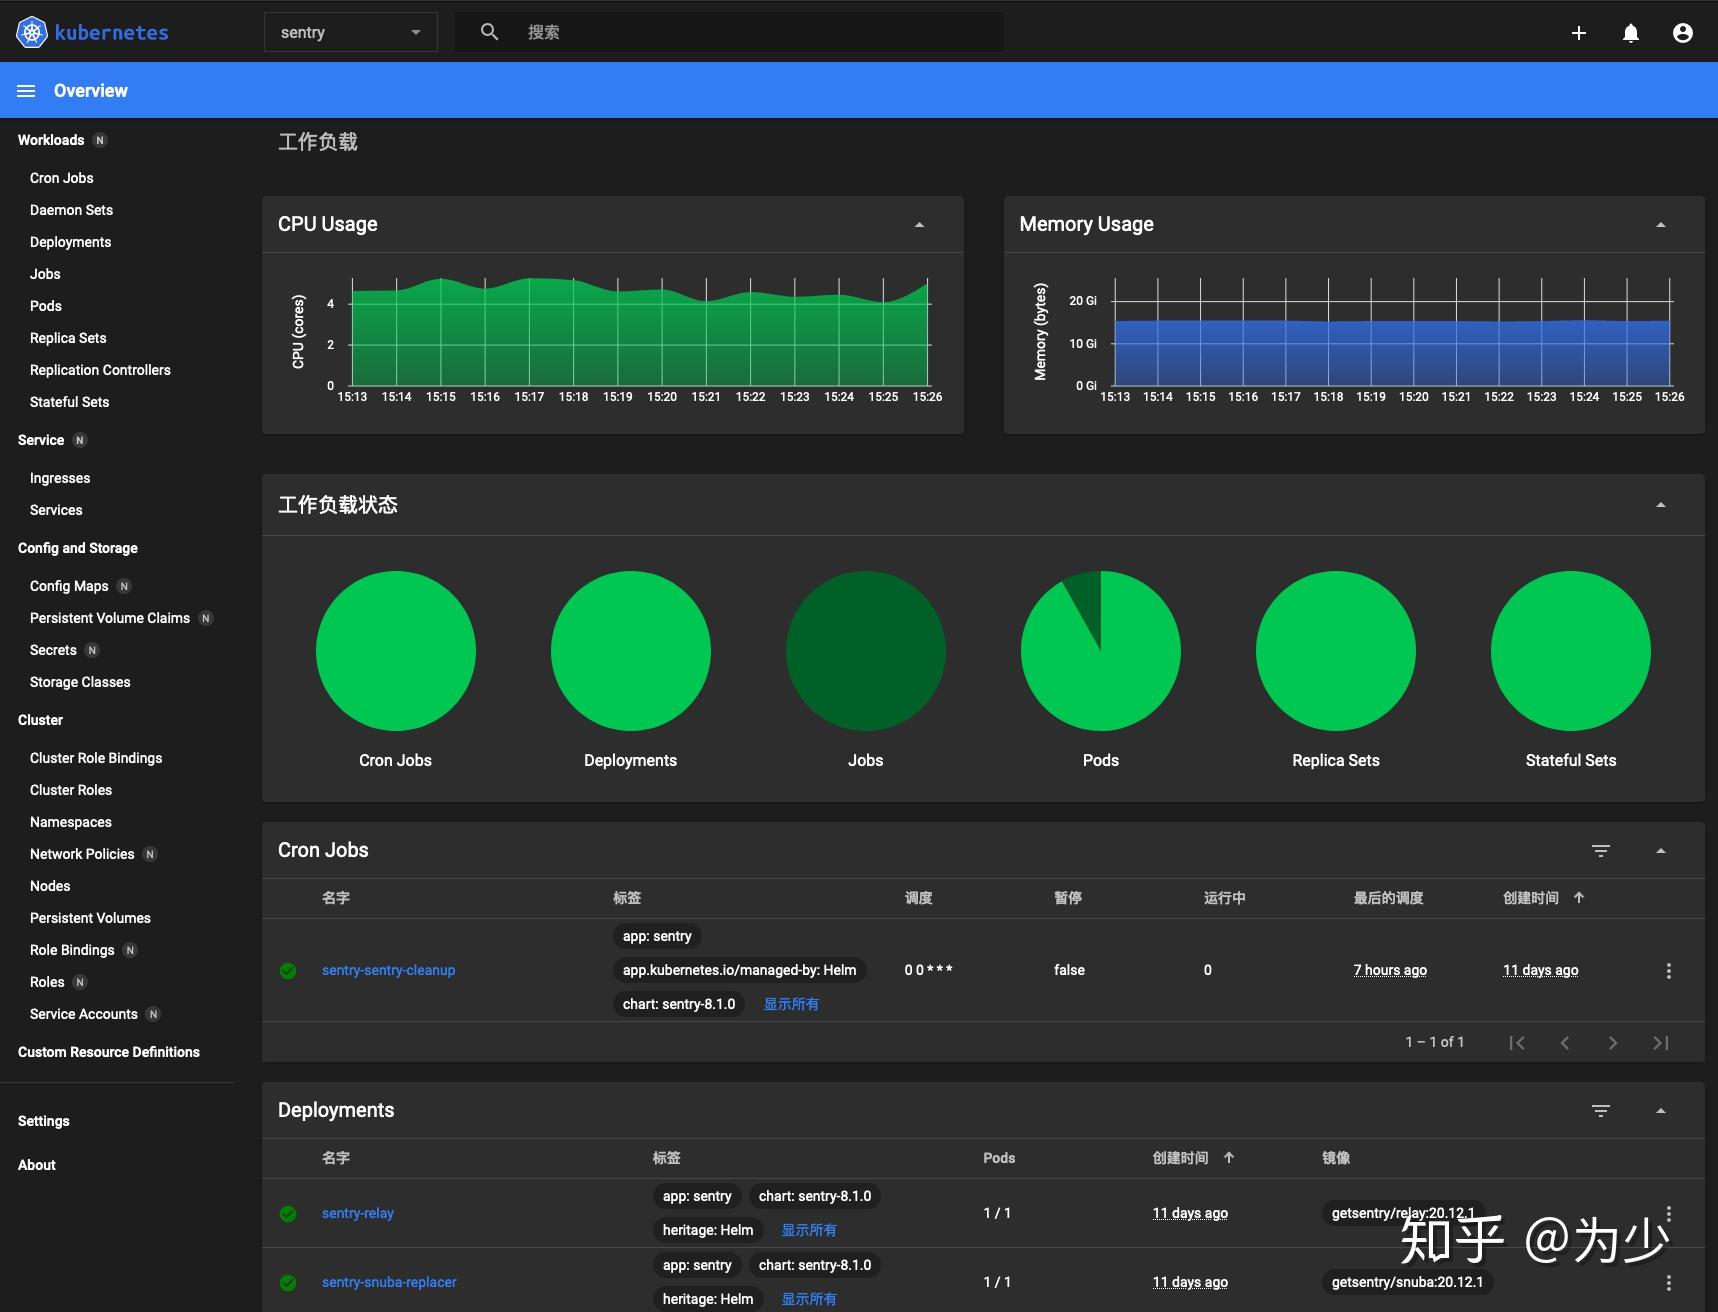The width and height of the screenshot is (1718, 1312).
Task: Open the sentry namespace dropdown
Action: (x=351, y=32)
